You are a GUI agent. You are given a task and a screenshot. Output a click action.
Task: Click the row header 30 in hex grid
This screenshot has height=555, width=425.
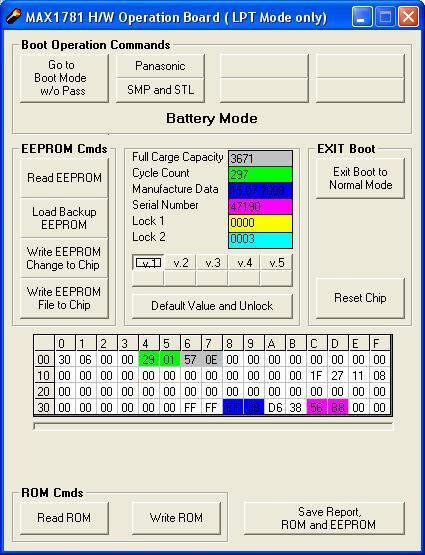pos(44,407)
